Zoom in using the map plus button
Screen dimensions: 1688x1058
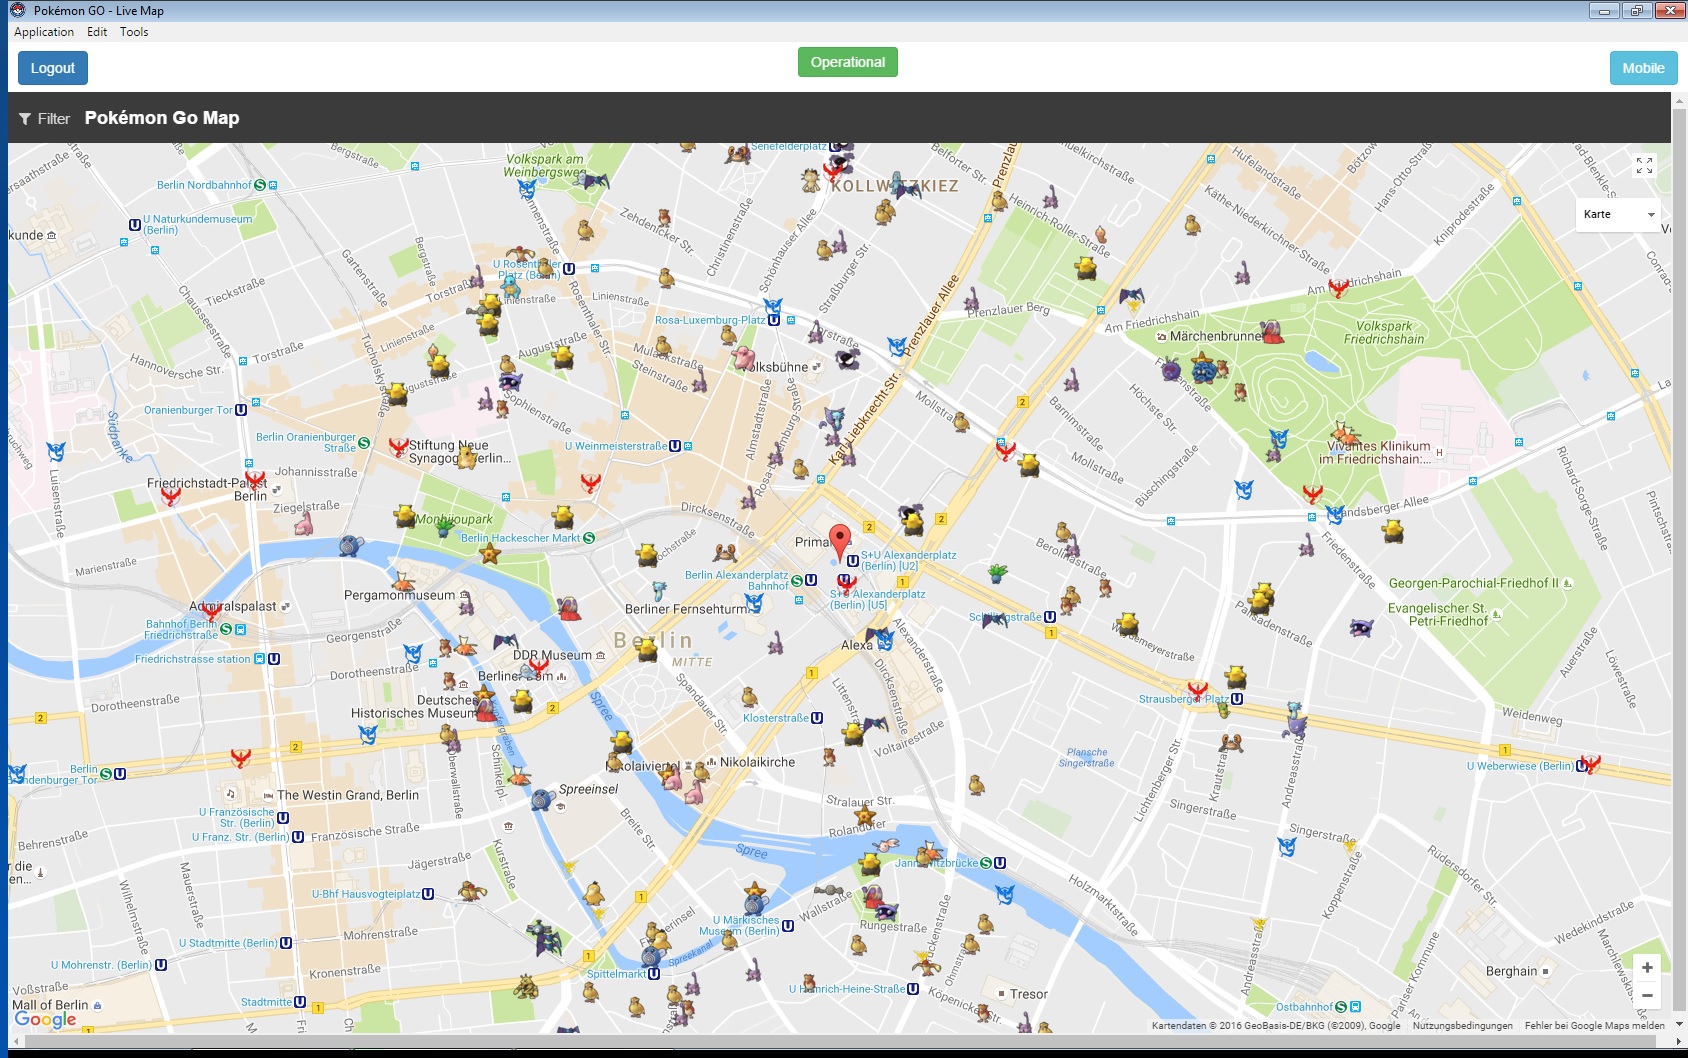pos(1647,968)
